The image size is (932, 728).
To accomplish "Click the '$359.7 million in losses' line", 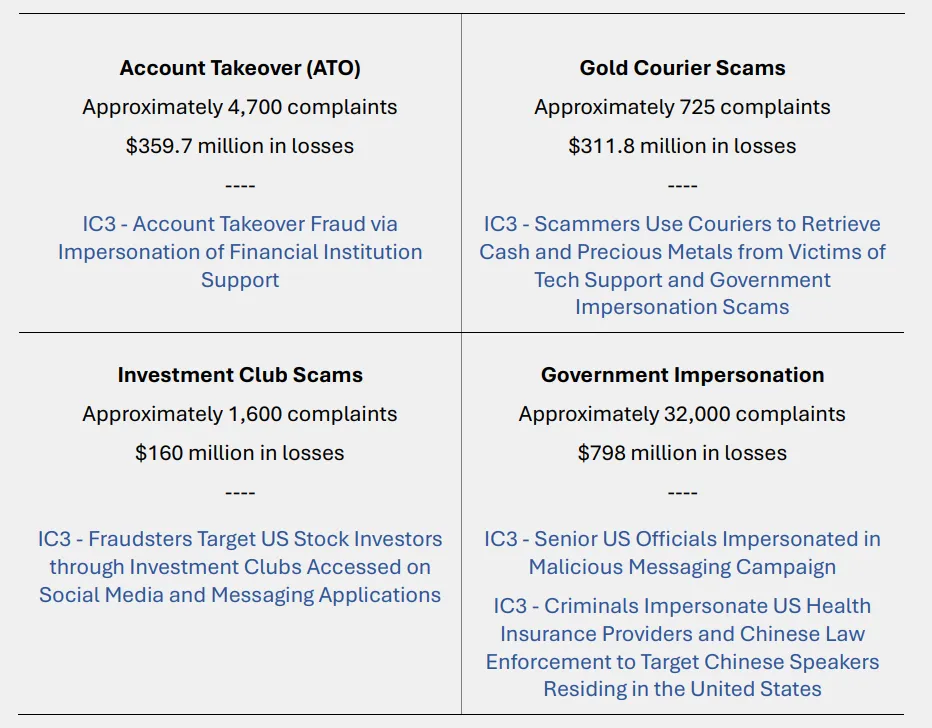I will pos(240,146).
